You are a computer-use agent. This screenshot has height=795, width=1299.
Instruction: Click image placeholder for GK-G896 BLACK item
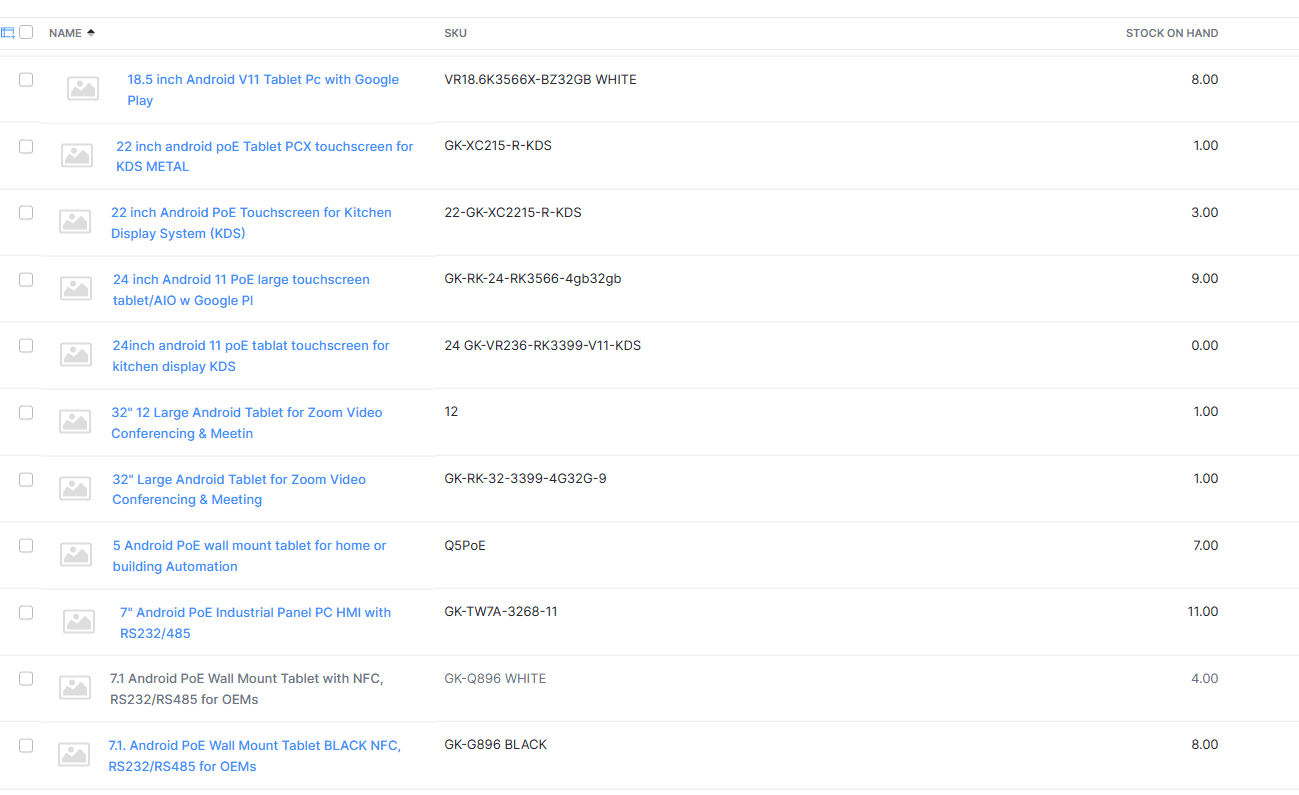74,754
